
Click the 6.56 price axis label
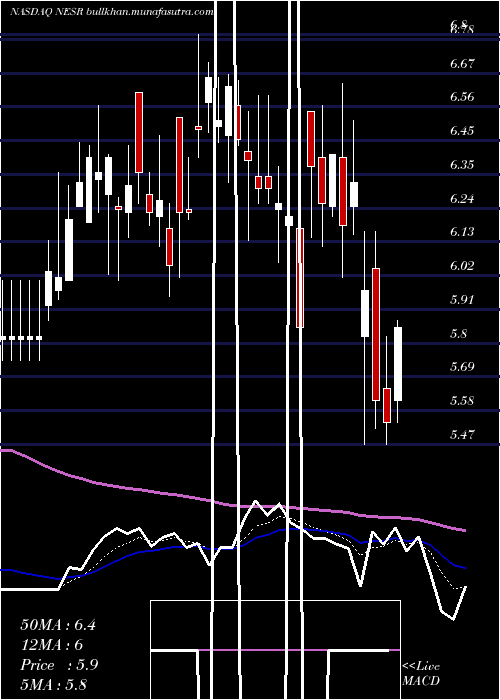pyautogui.click(x=462, y=97)
